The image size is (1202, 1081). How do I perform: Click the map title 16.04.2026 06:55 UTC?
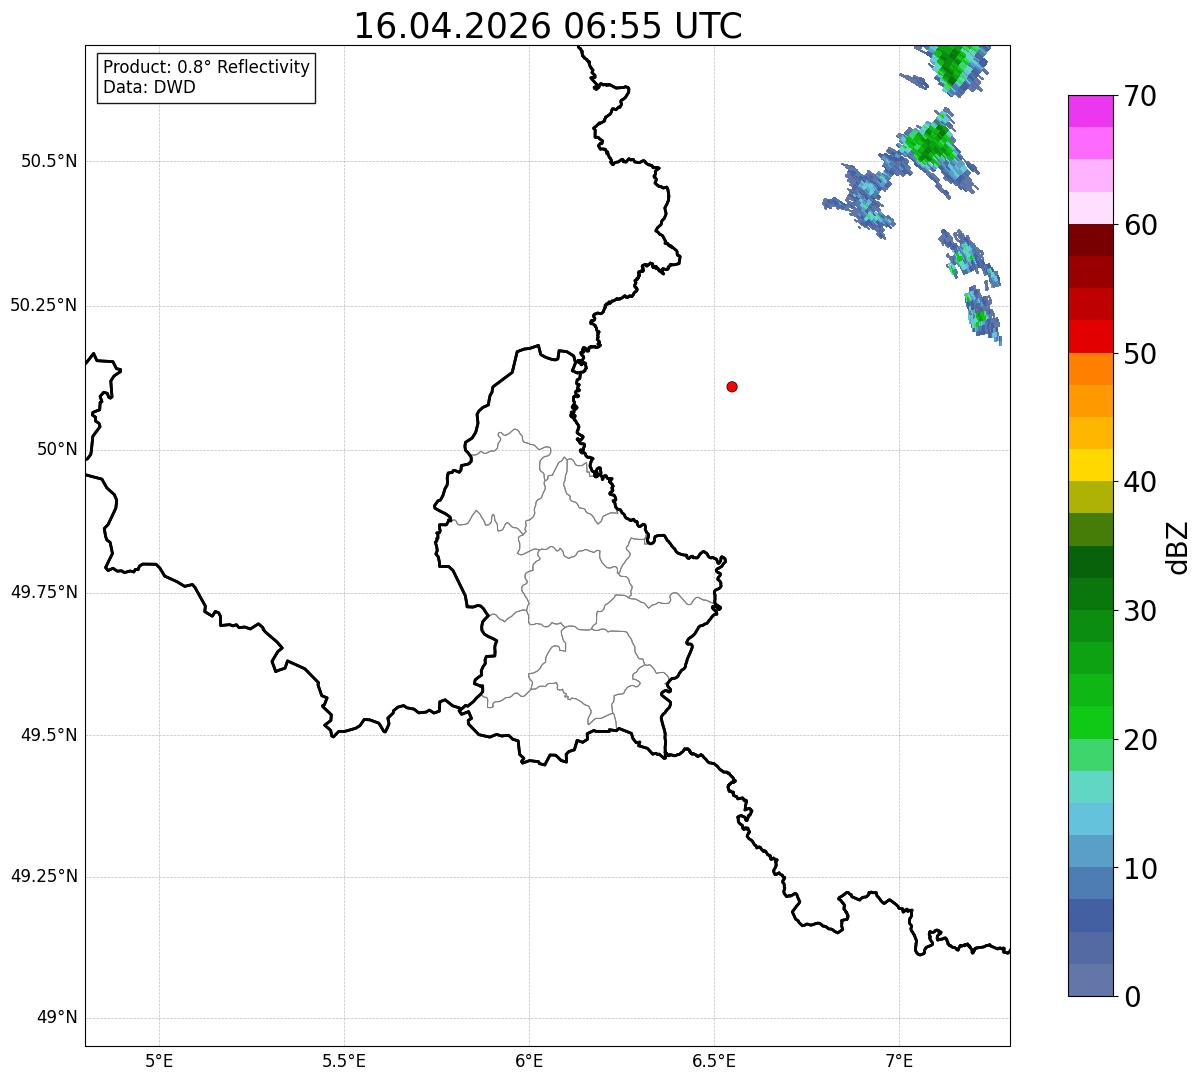point(548,26)
